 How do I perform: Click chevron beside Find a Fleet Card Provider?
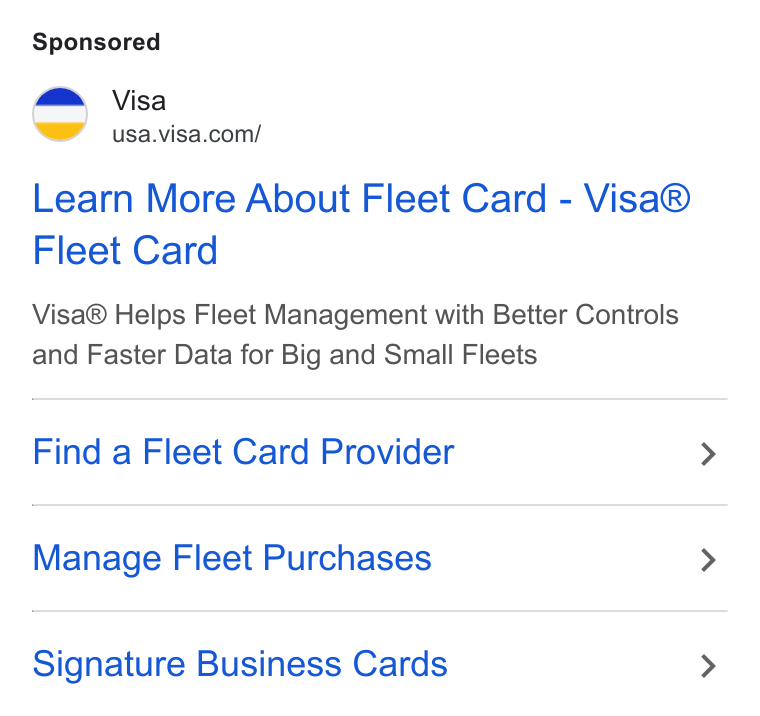tap(708, 454)
